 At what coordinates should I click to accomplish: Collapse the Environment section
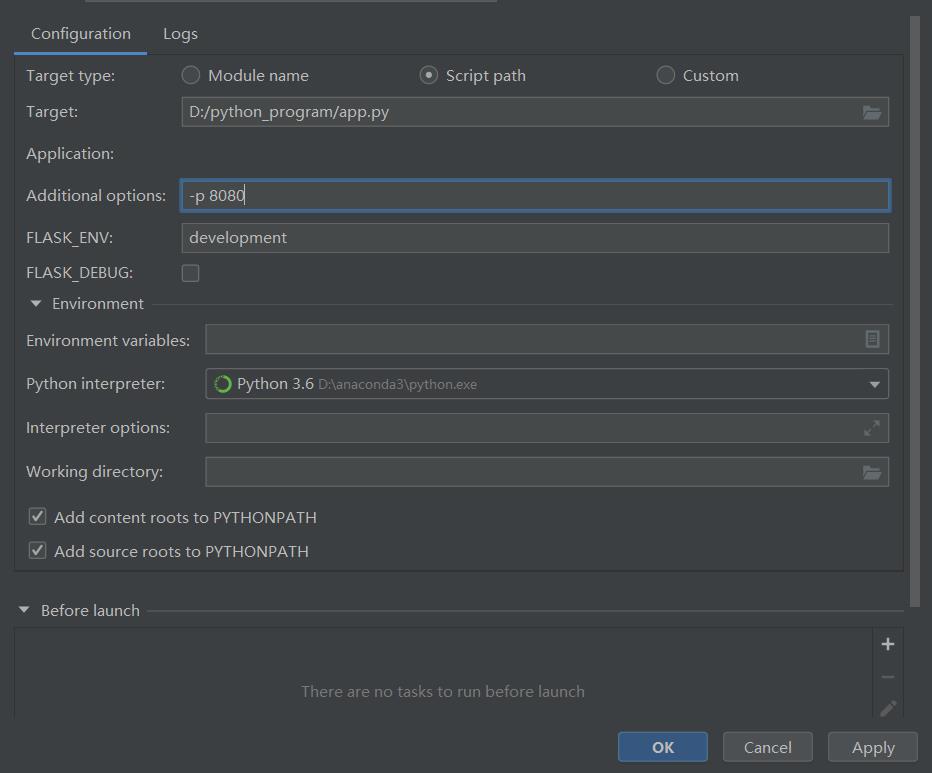pos(36,304)
